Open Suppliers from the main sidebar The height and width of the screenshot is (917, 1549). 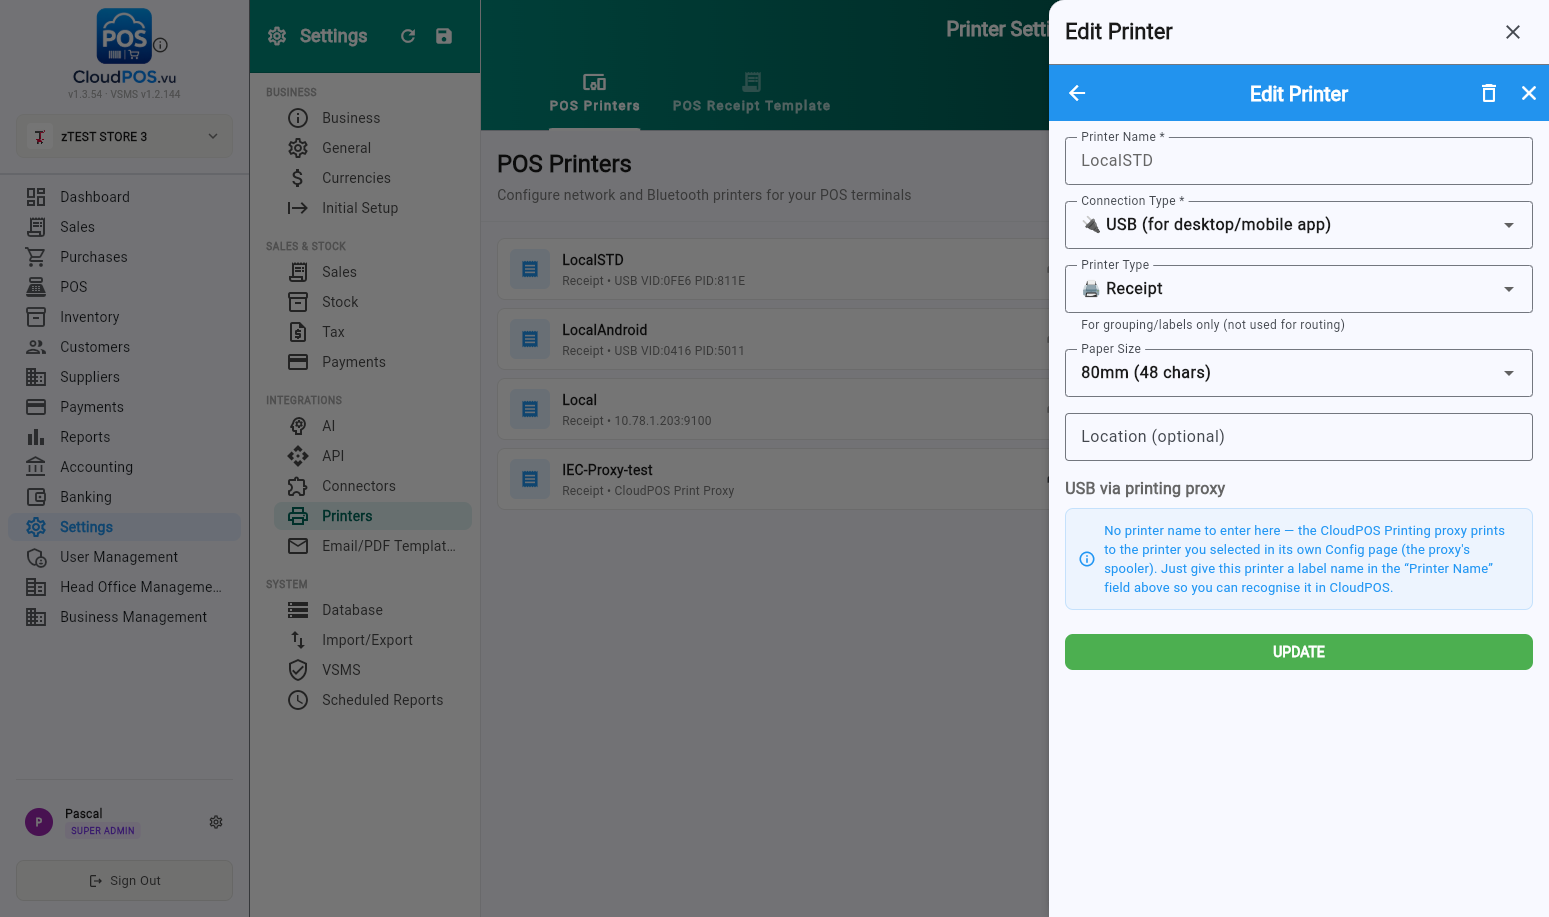(124, 377)
